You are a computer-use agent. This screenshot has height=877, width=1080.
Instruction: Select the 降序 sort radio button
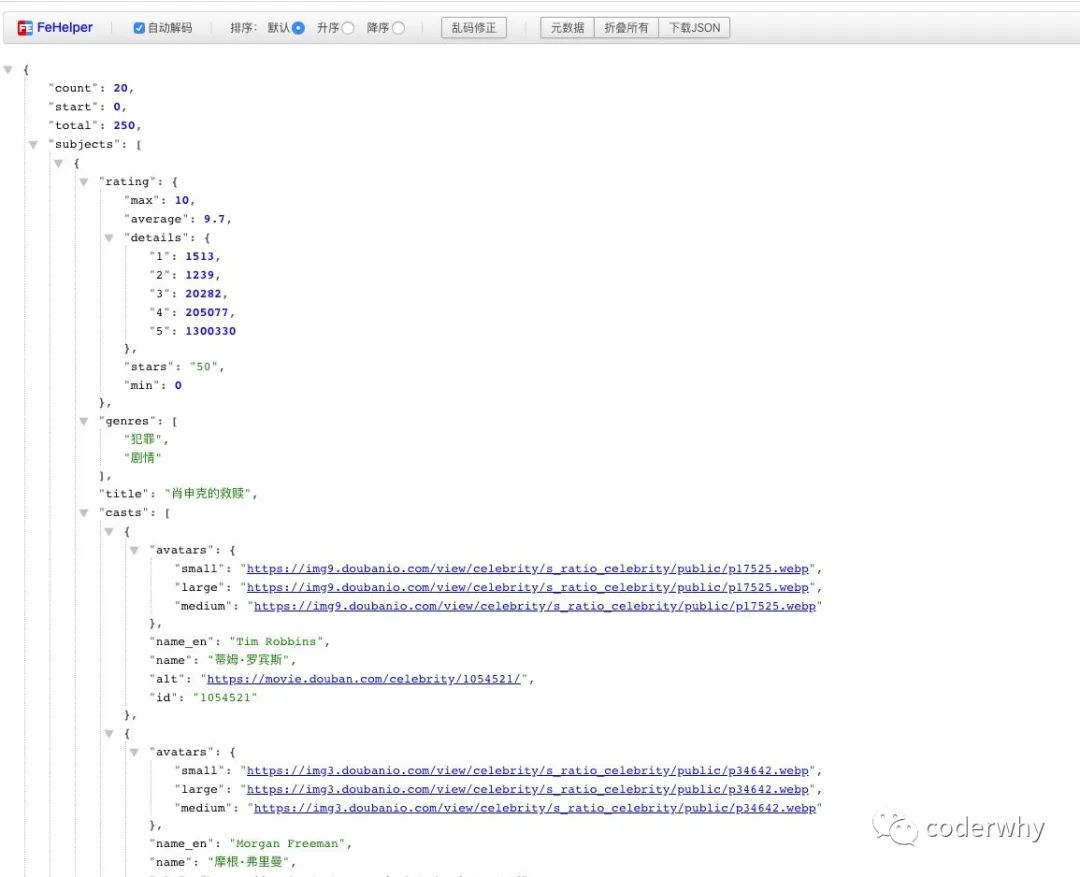coord(398,28)
